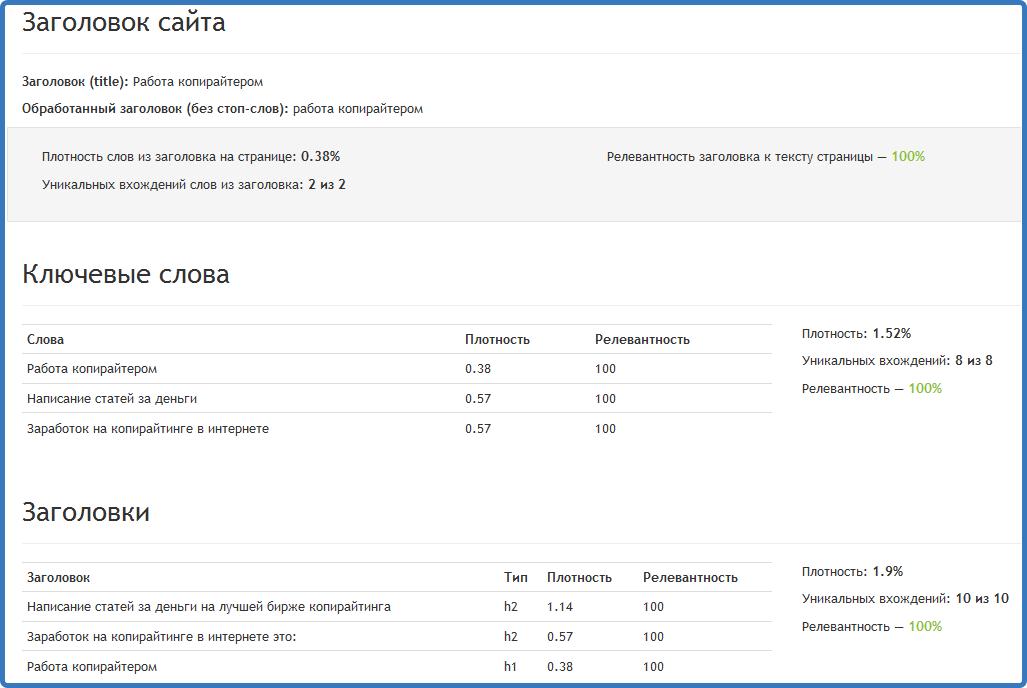Click the "8 из 8" unique occurrences value

click(x=973, y=361)
